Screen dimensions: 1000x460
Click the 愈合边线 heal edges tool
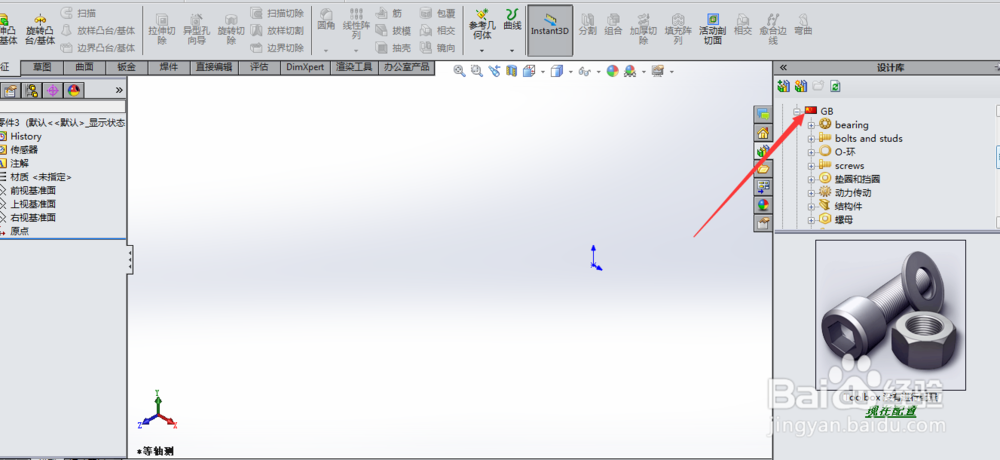(x=773, y=29)
